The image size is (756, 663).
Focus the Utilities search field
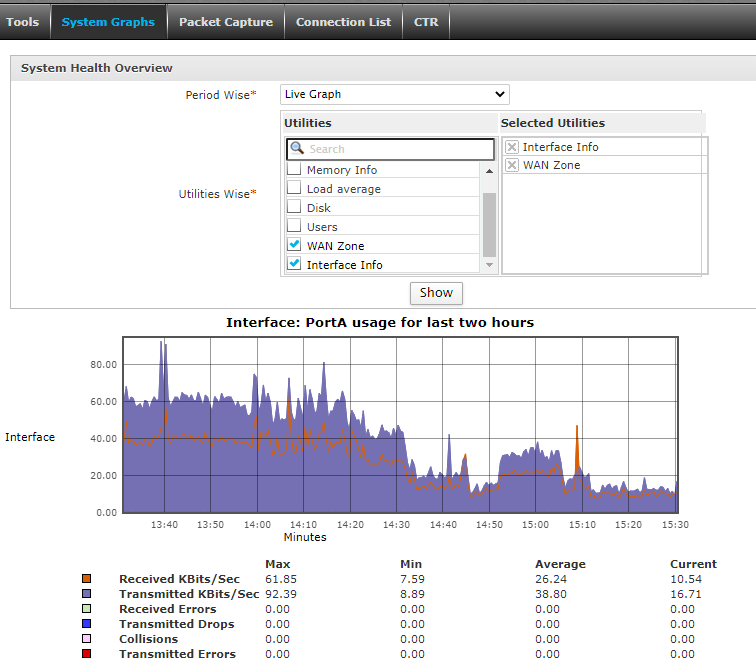(x=398, y=149)
